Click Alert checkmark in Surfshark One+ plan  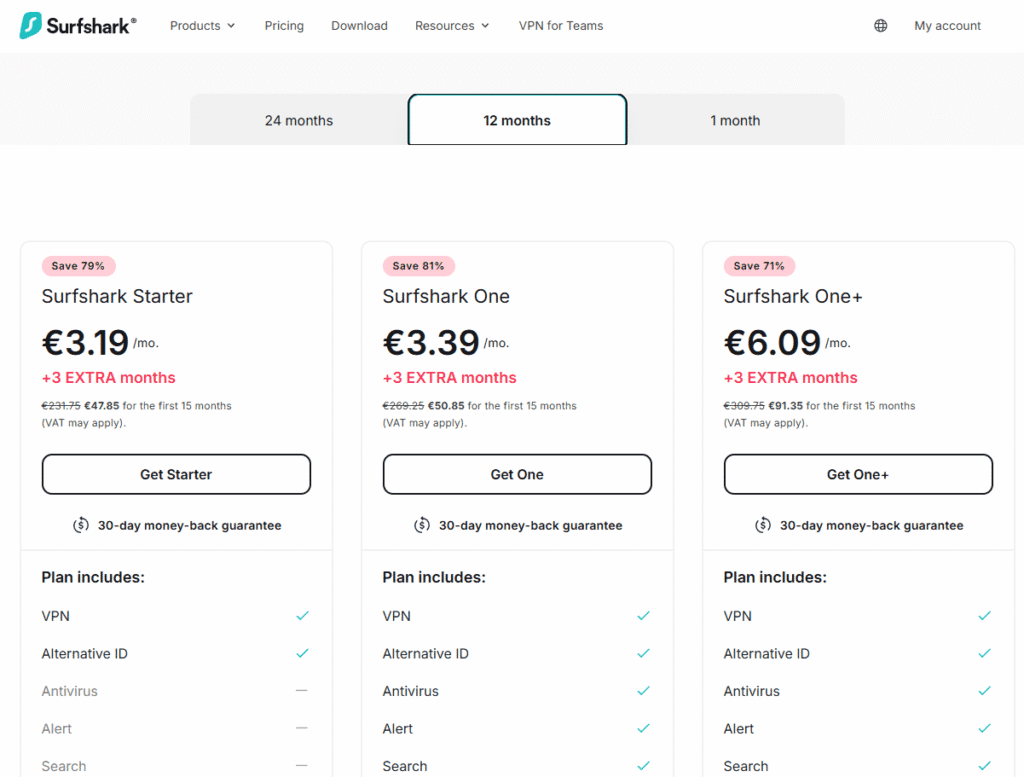click(x=984, y=728)
